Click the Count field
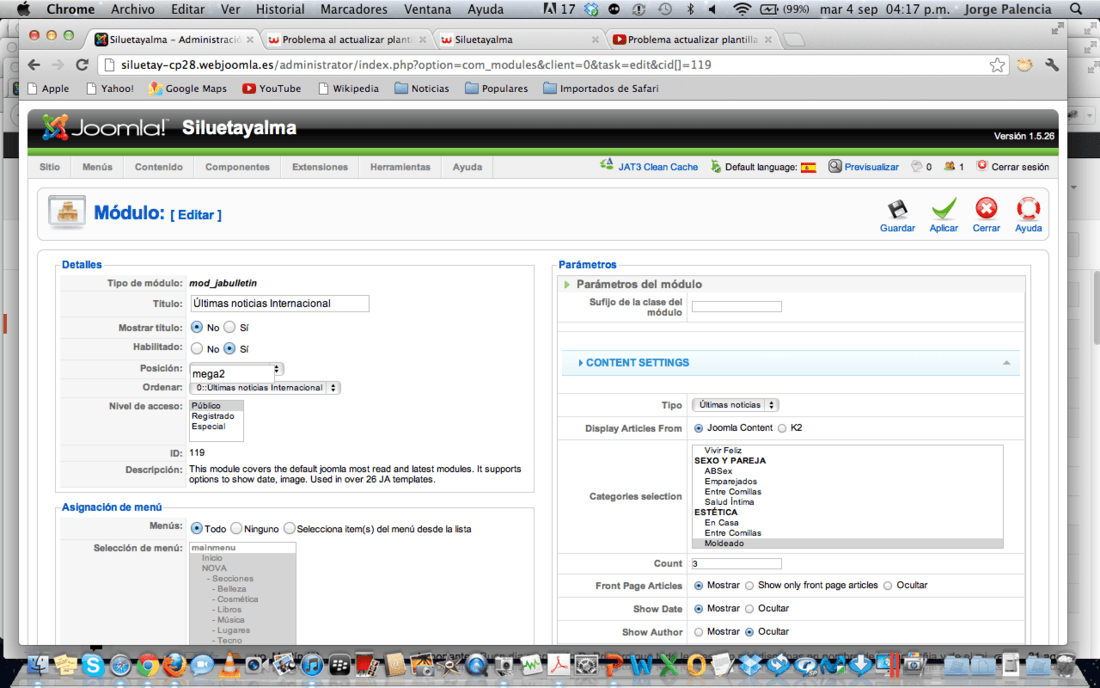The image size is (1100, 688). [737, 564]
